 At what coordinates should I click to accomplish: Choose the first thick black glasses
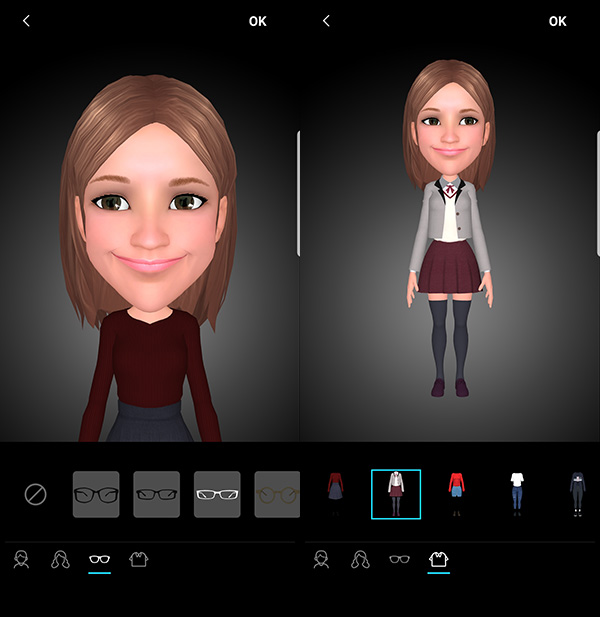tap(96, 494)
